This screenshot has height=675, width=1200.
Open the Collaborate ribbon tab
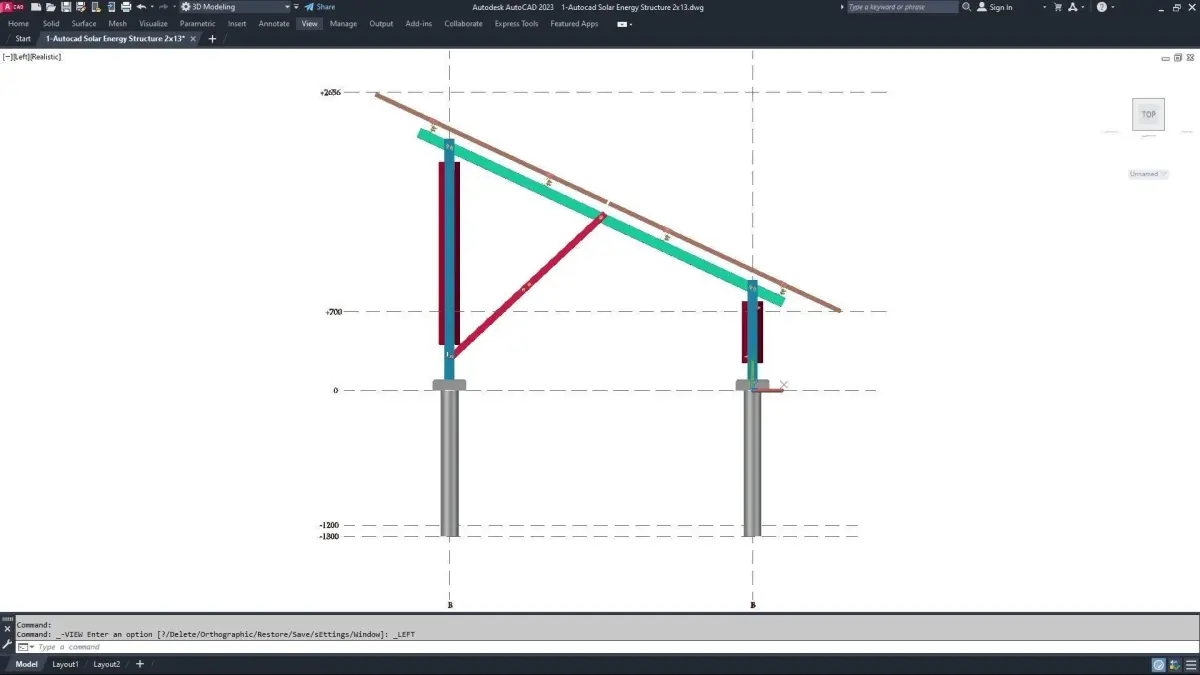(x=463, y=23)
